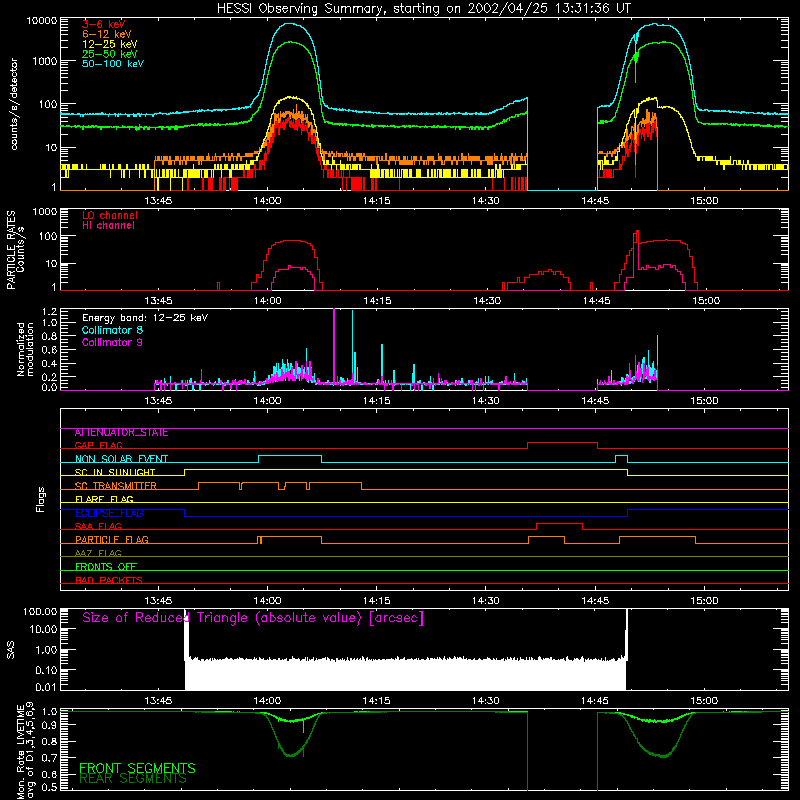Click the first 50-100 keV cyan peak

click(x=290, y=24)
